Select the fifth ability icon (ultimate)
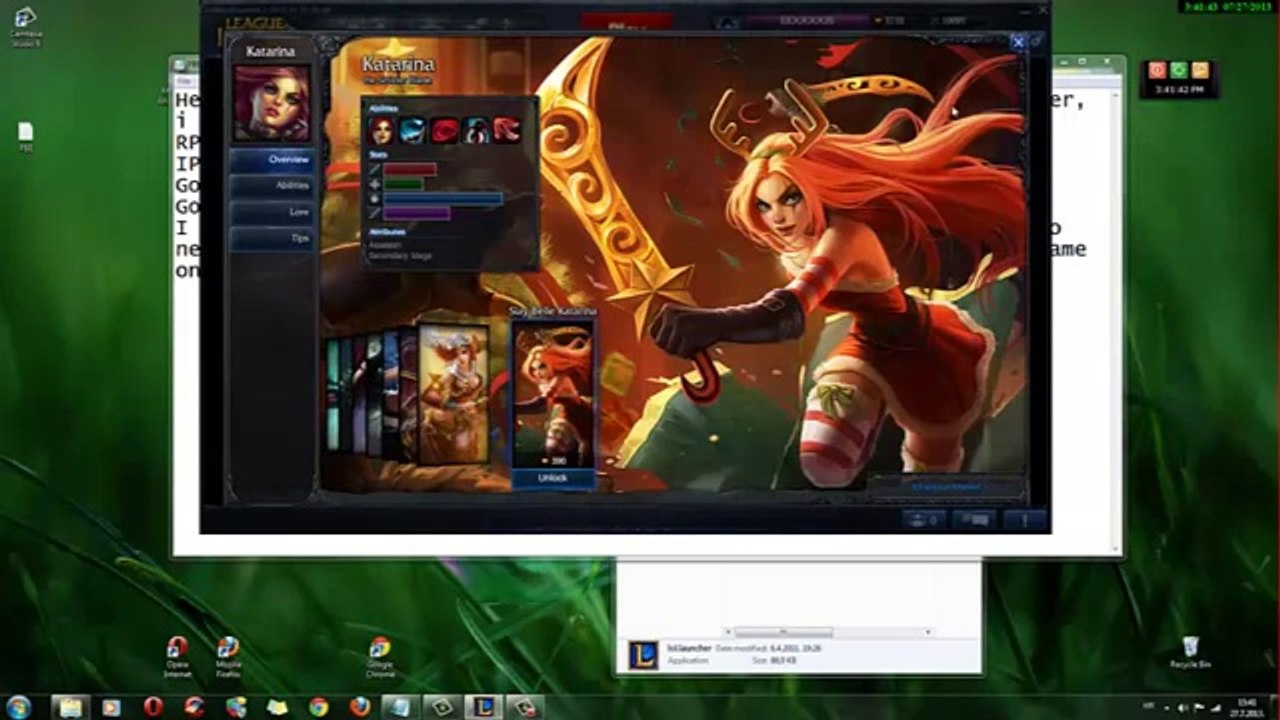1280x720 pixels. pos(507,131)
